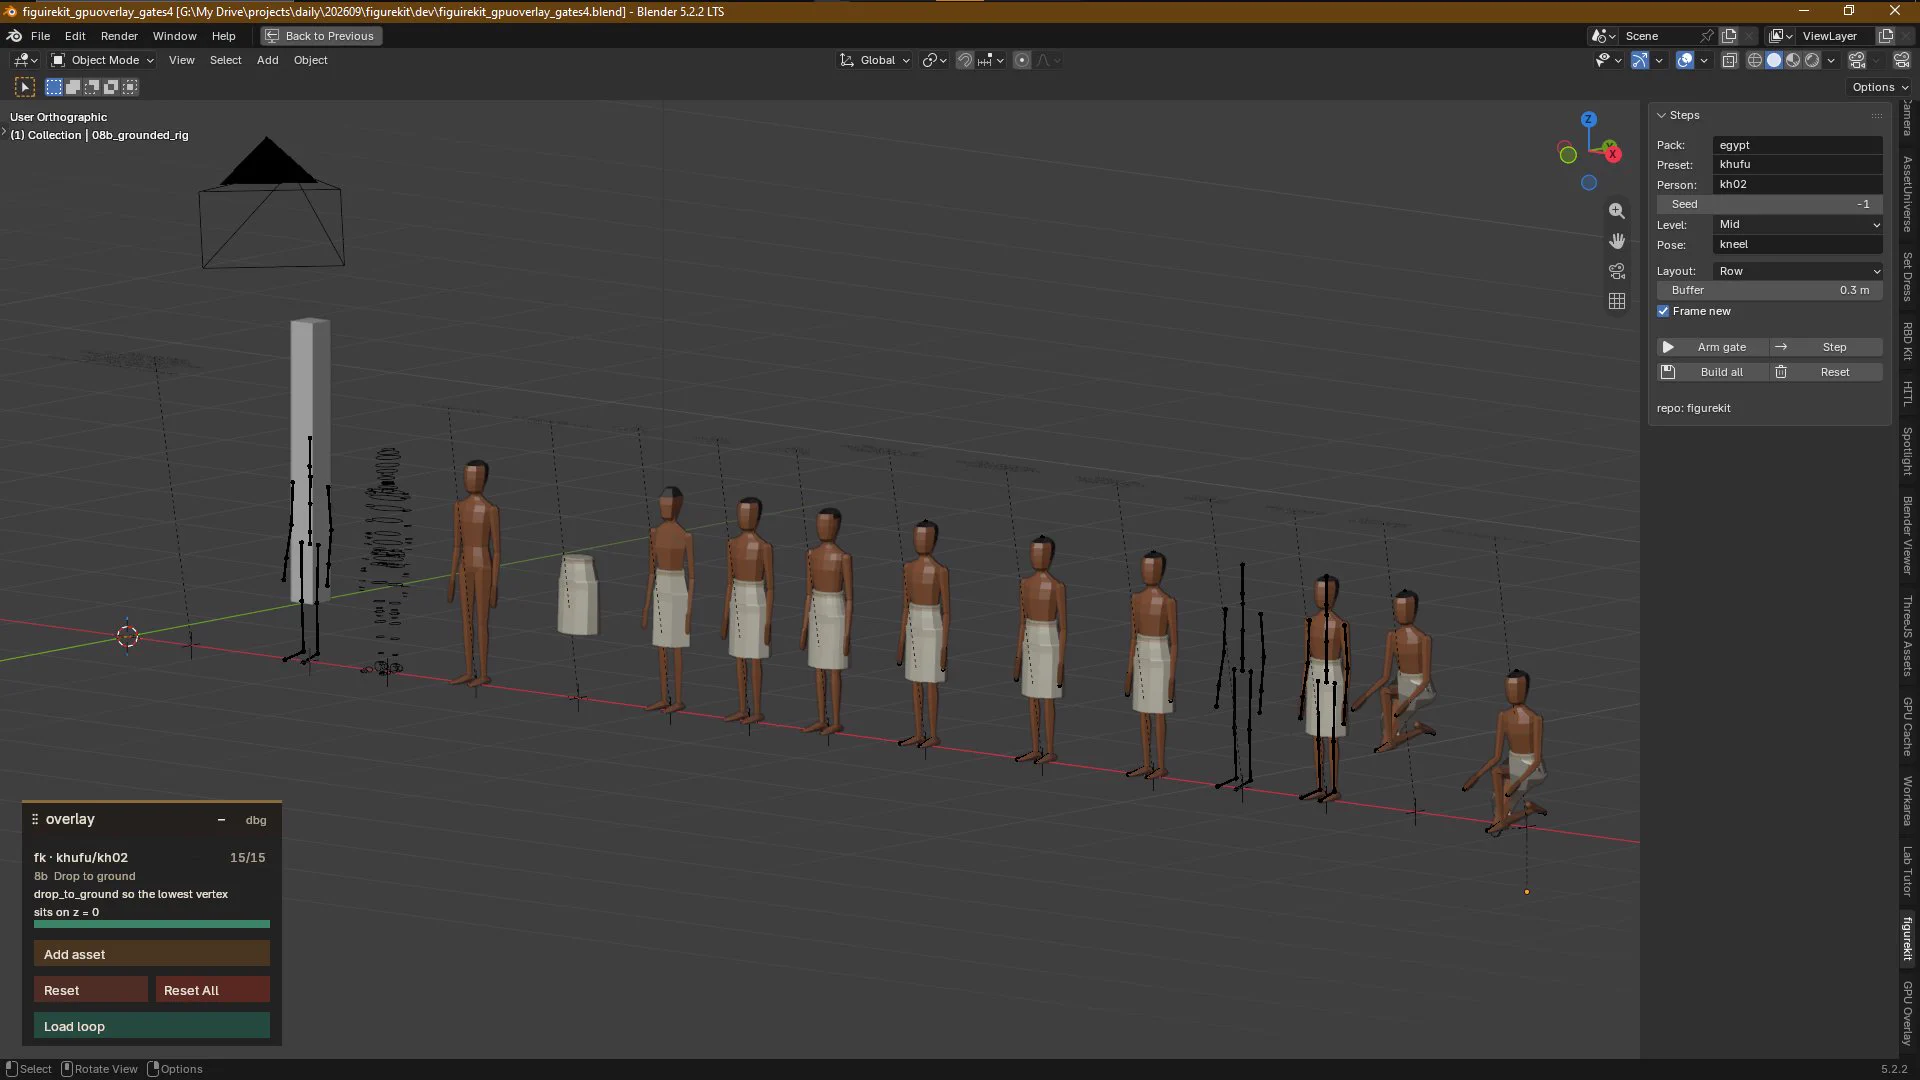Click the Buffer 0.3 m slider

(x=1770, y=290)
